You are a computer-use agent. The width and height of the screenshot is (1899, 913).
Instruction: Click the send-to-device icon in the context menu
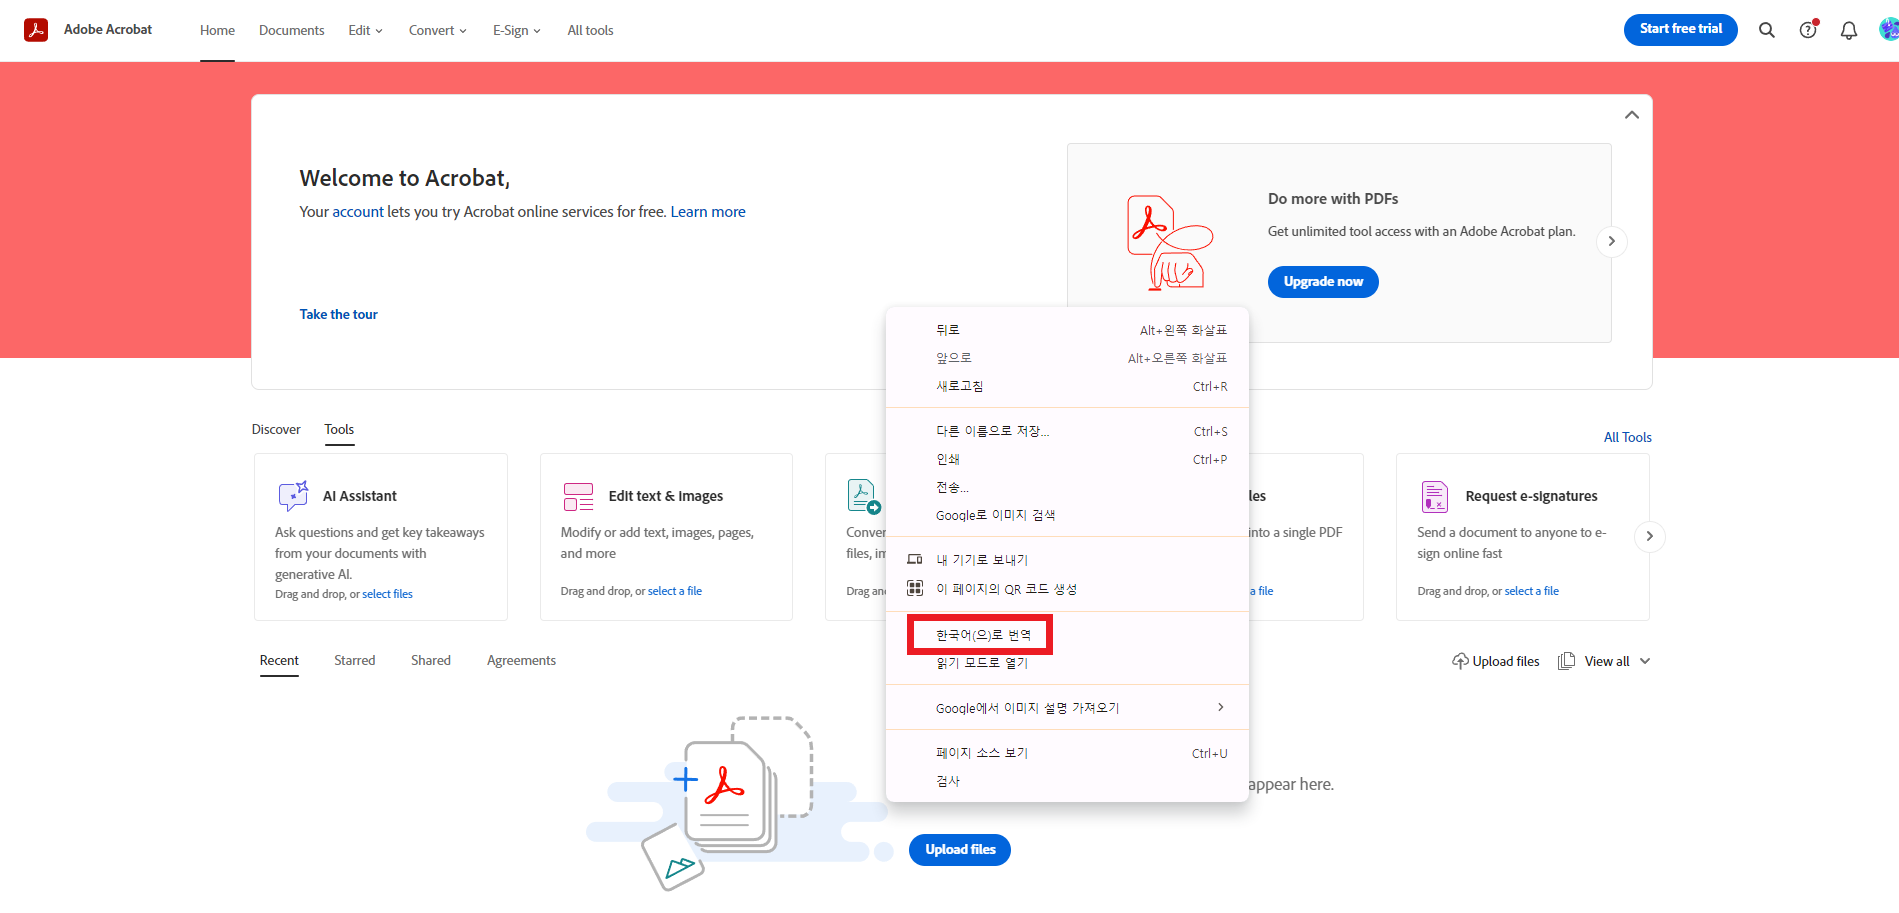(x=914, y=559)
